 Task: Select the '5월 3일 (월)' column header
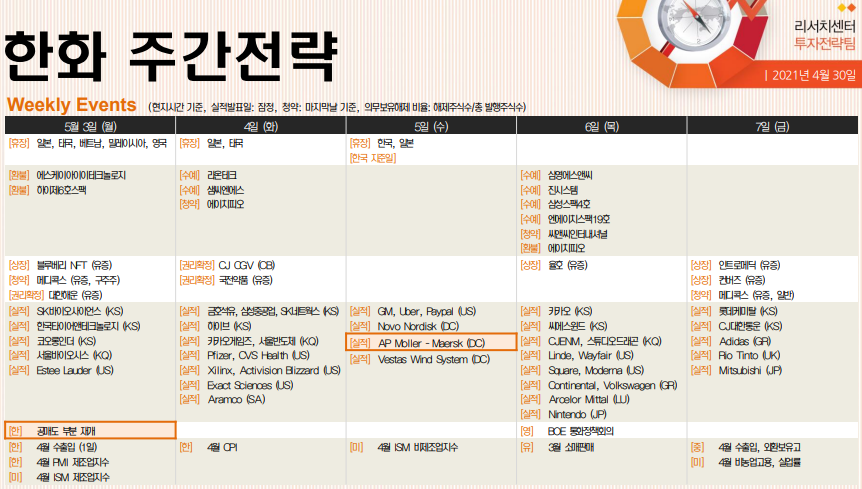(90, 126)
